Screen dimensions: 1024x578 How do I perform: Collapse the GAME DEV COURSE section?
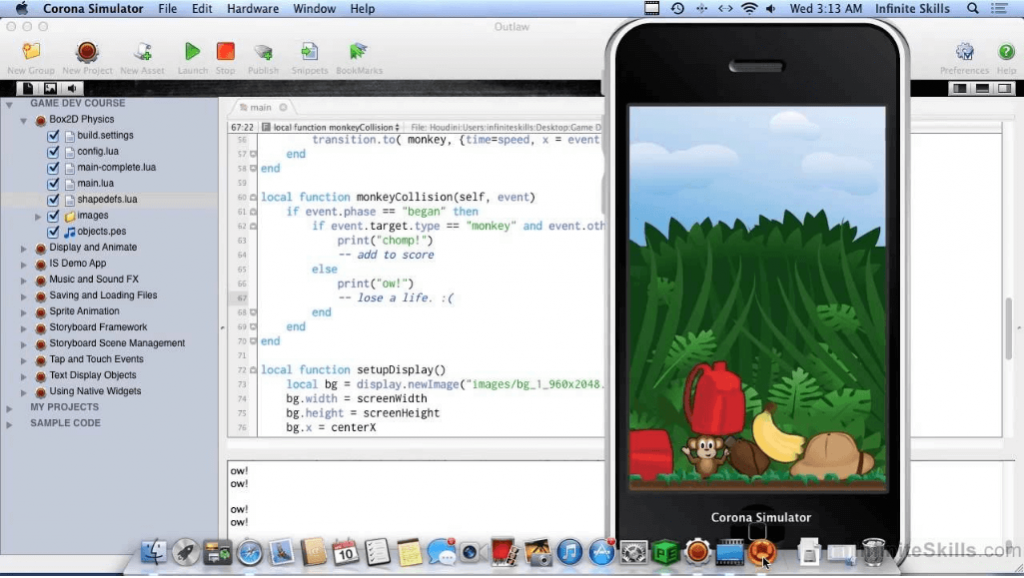click(9, 104)
